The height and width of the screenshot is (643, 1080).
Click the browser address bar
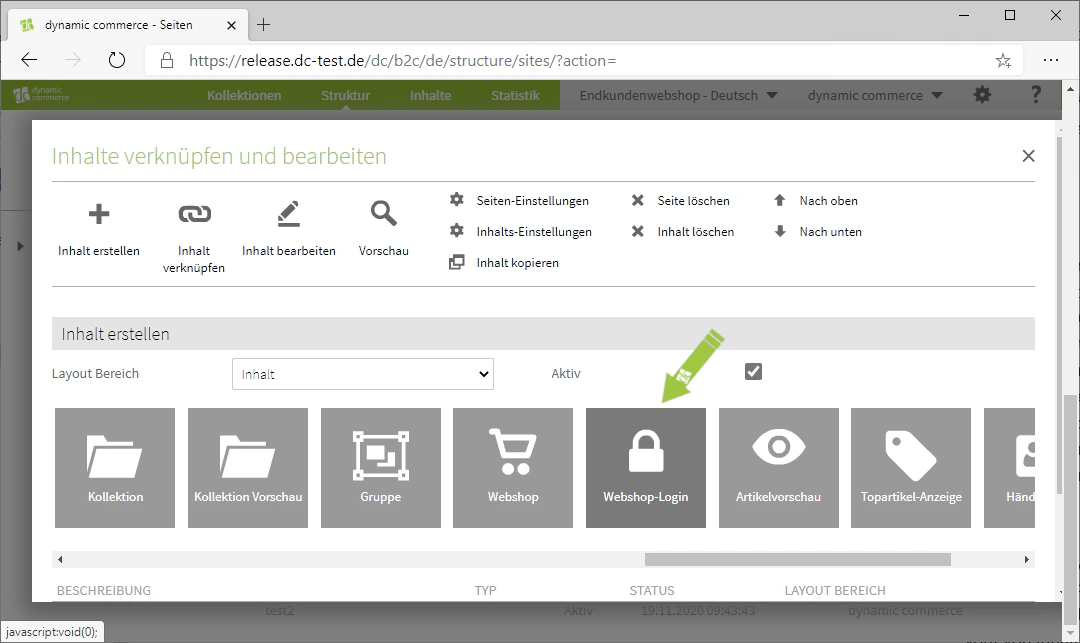tap(583, 61)
